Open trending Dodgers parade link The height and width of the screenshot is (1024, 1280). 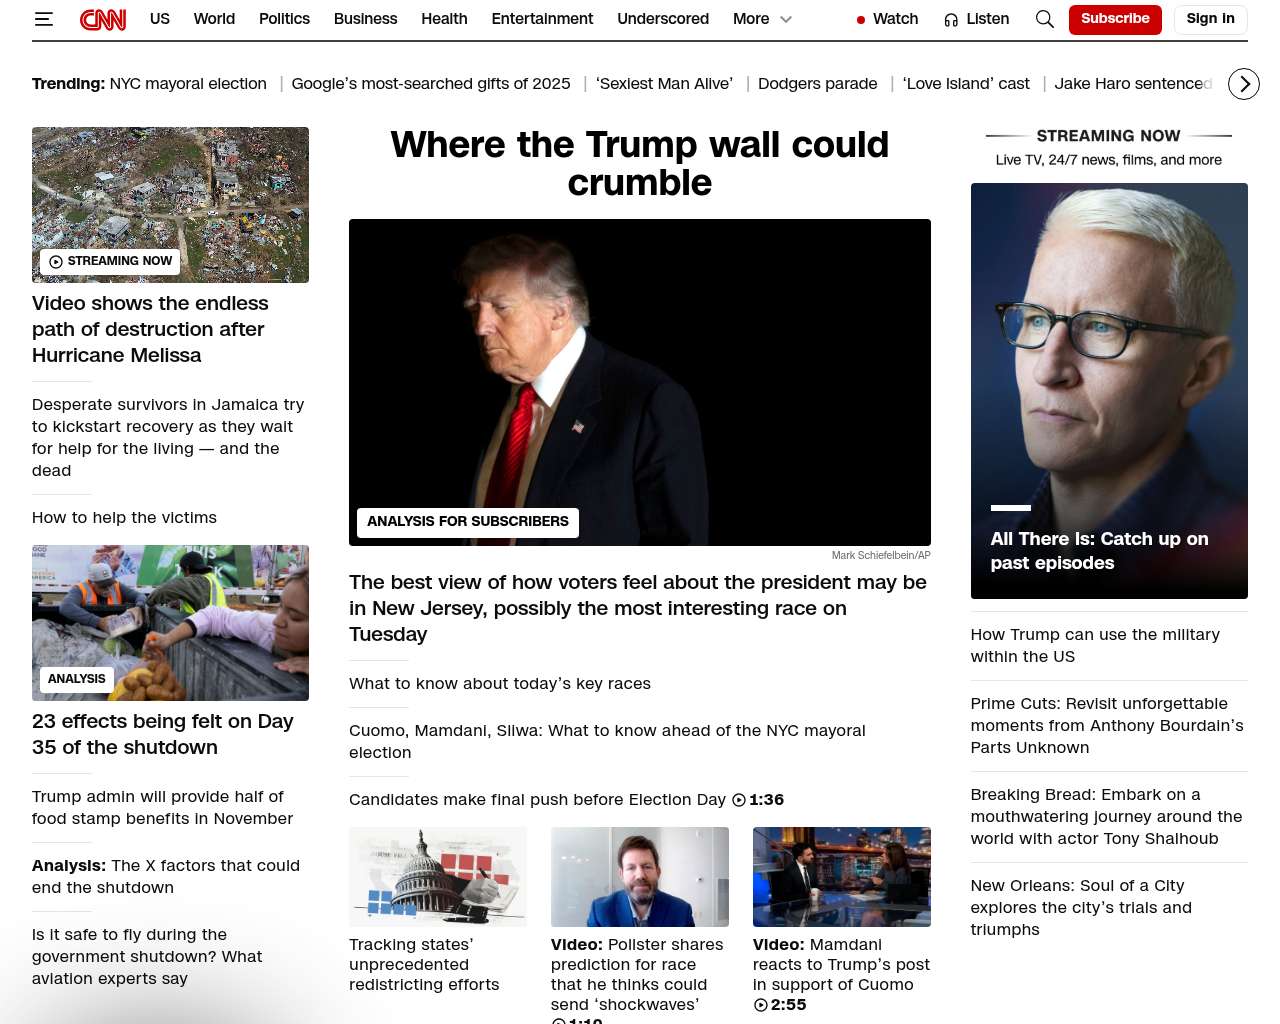818,84
